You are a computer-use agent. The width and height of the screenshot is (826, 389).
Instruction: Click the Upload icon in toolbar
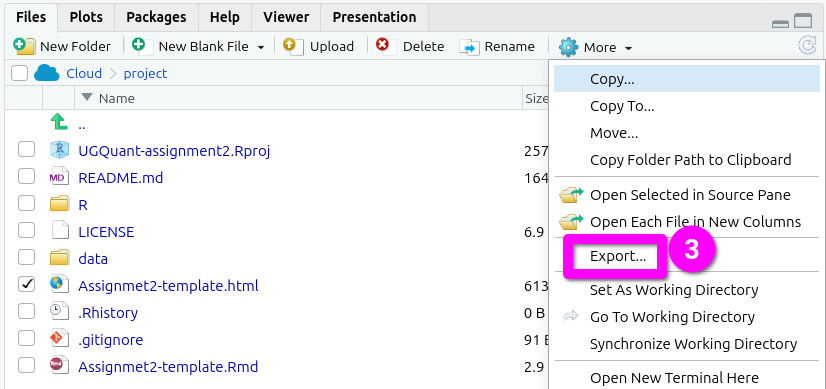click(293, 46)
